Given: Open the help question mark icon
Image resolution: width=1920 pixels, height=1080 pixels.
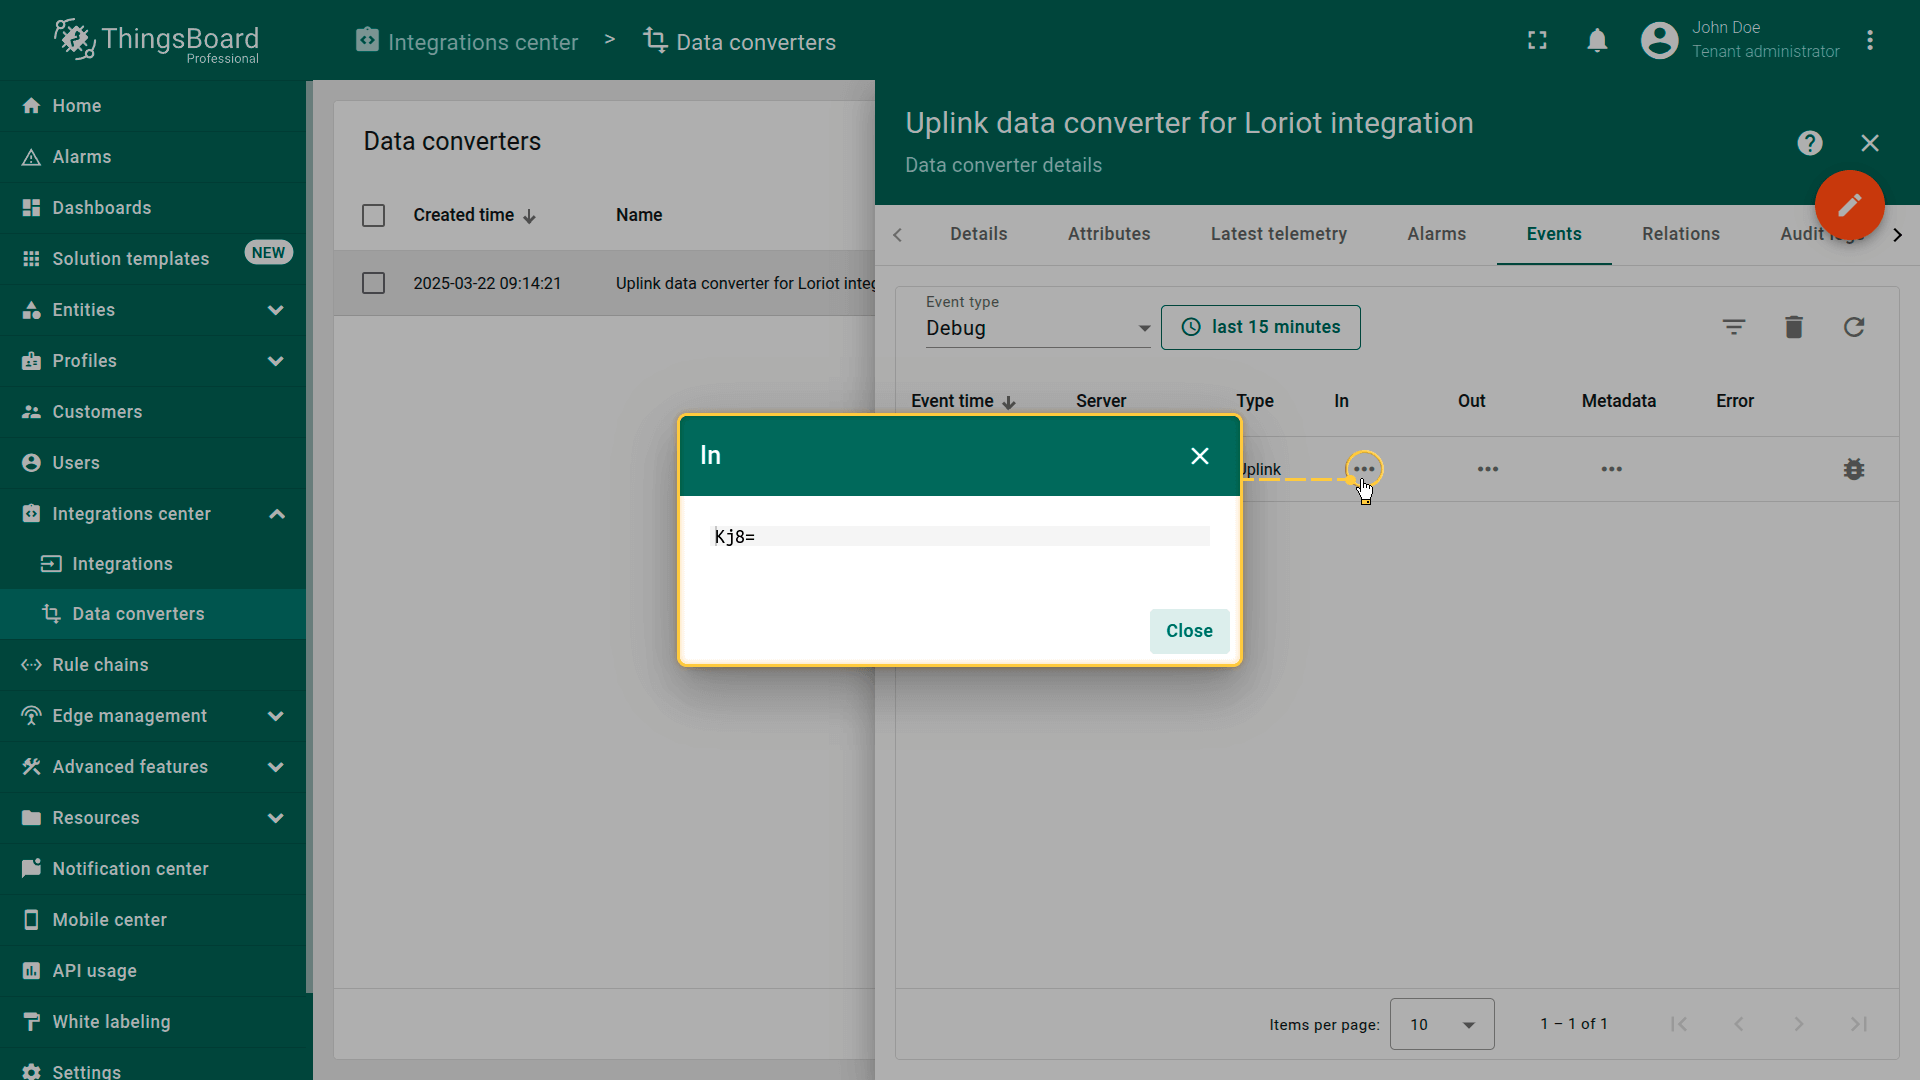Looking at the screenshot, I should (x=1809, y=143).
